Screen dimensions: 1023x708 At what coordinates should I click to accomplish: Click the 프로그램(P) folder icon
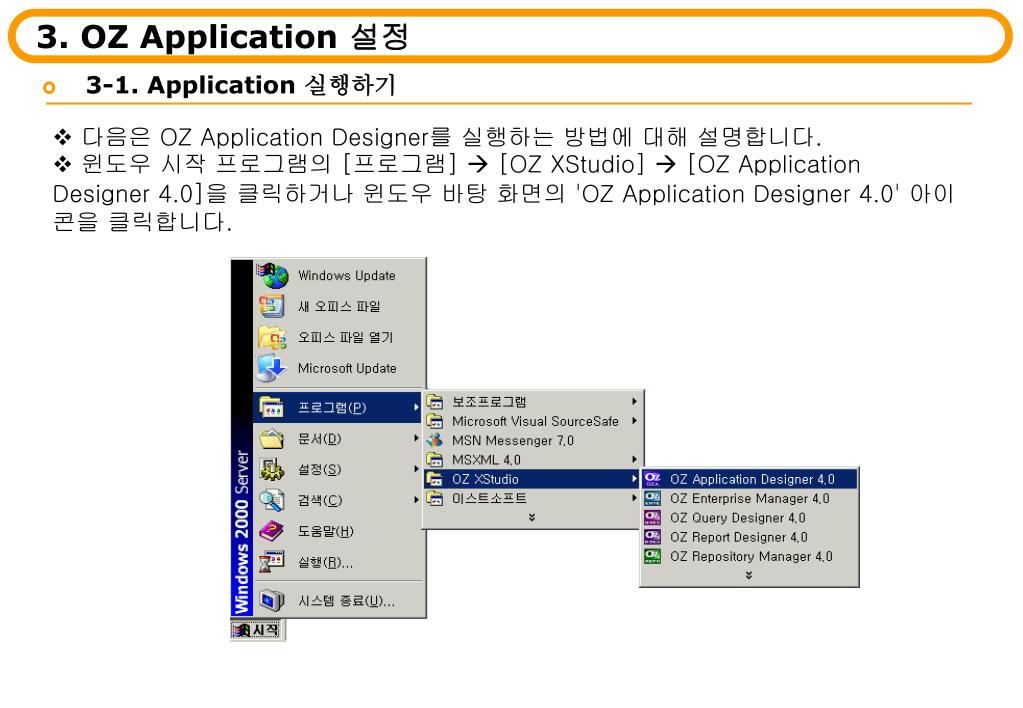coord(271,407)
